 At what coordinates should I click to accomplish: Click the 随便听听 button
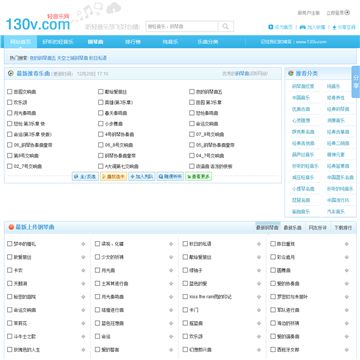[170, 177]
